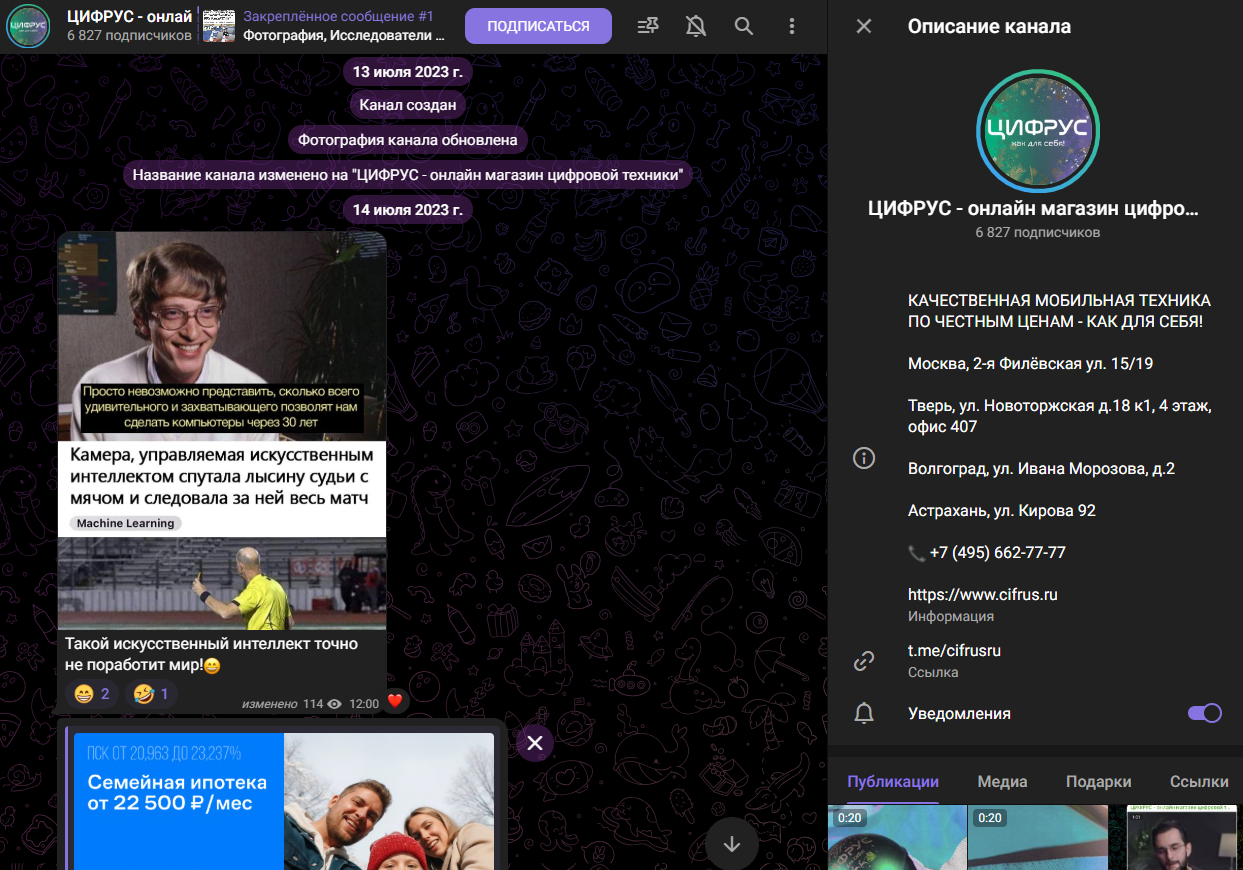Viewport: 1243px width, 870px height.
Task: Open the boost/poll icon in header
Action: point(648,26)
